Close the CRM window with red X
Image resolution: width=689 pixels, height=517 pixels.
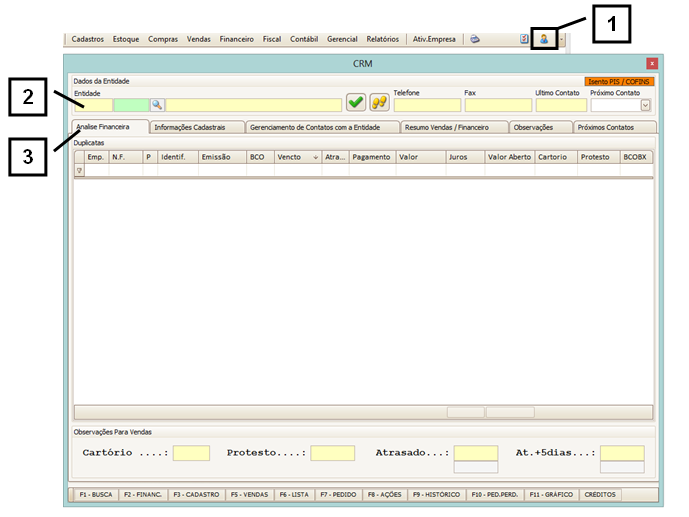(652, 62)
